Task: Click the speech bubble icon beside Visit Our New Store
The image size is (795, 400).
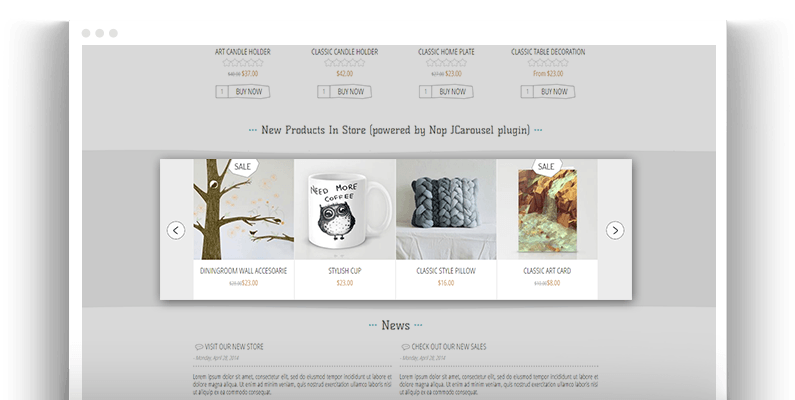Action: [x=199, y=347]
